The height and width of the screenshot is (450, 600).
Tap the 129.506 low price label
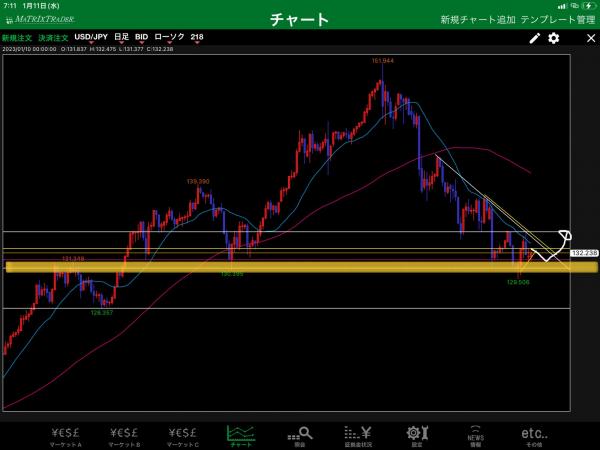[x=518, y=282]
